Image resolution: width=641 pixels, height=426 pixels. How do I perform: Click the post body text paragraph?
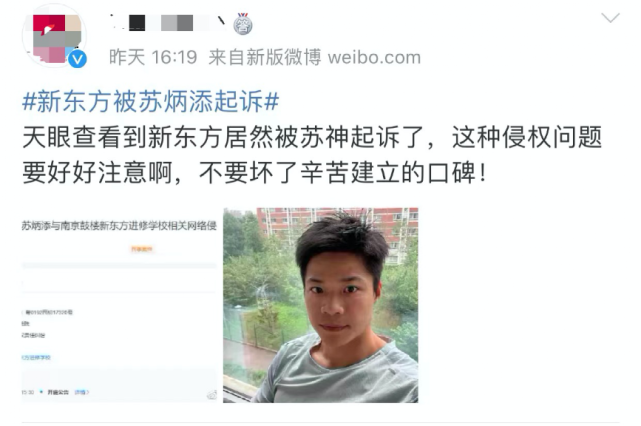tap(312, 155)
